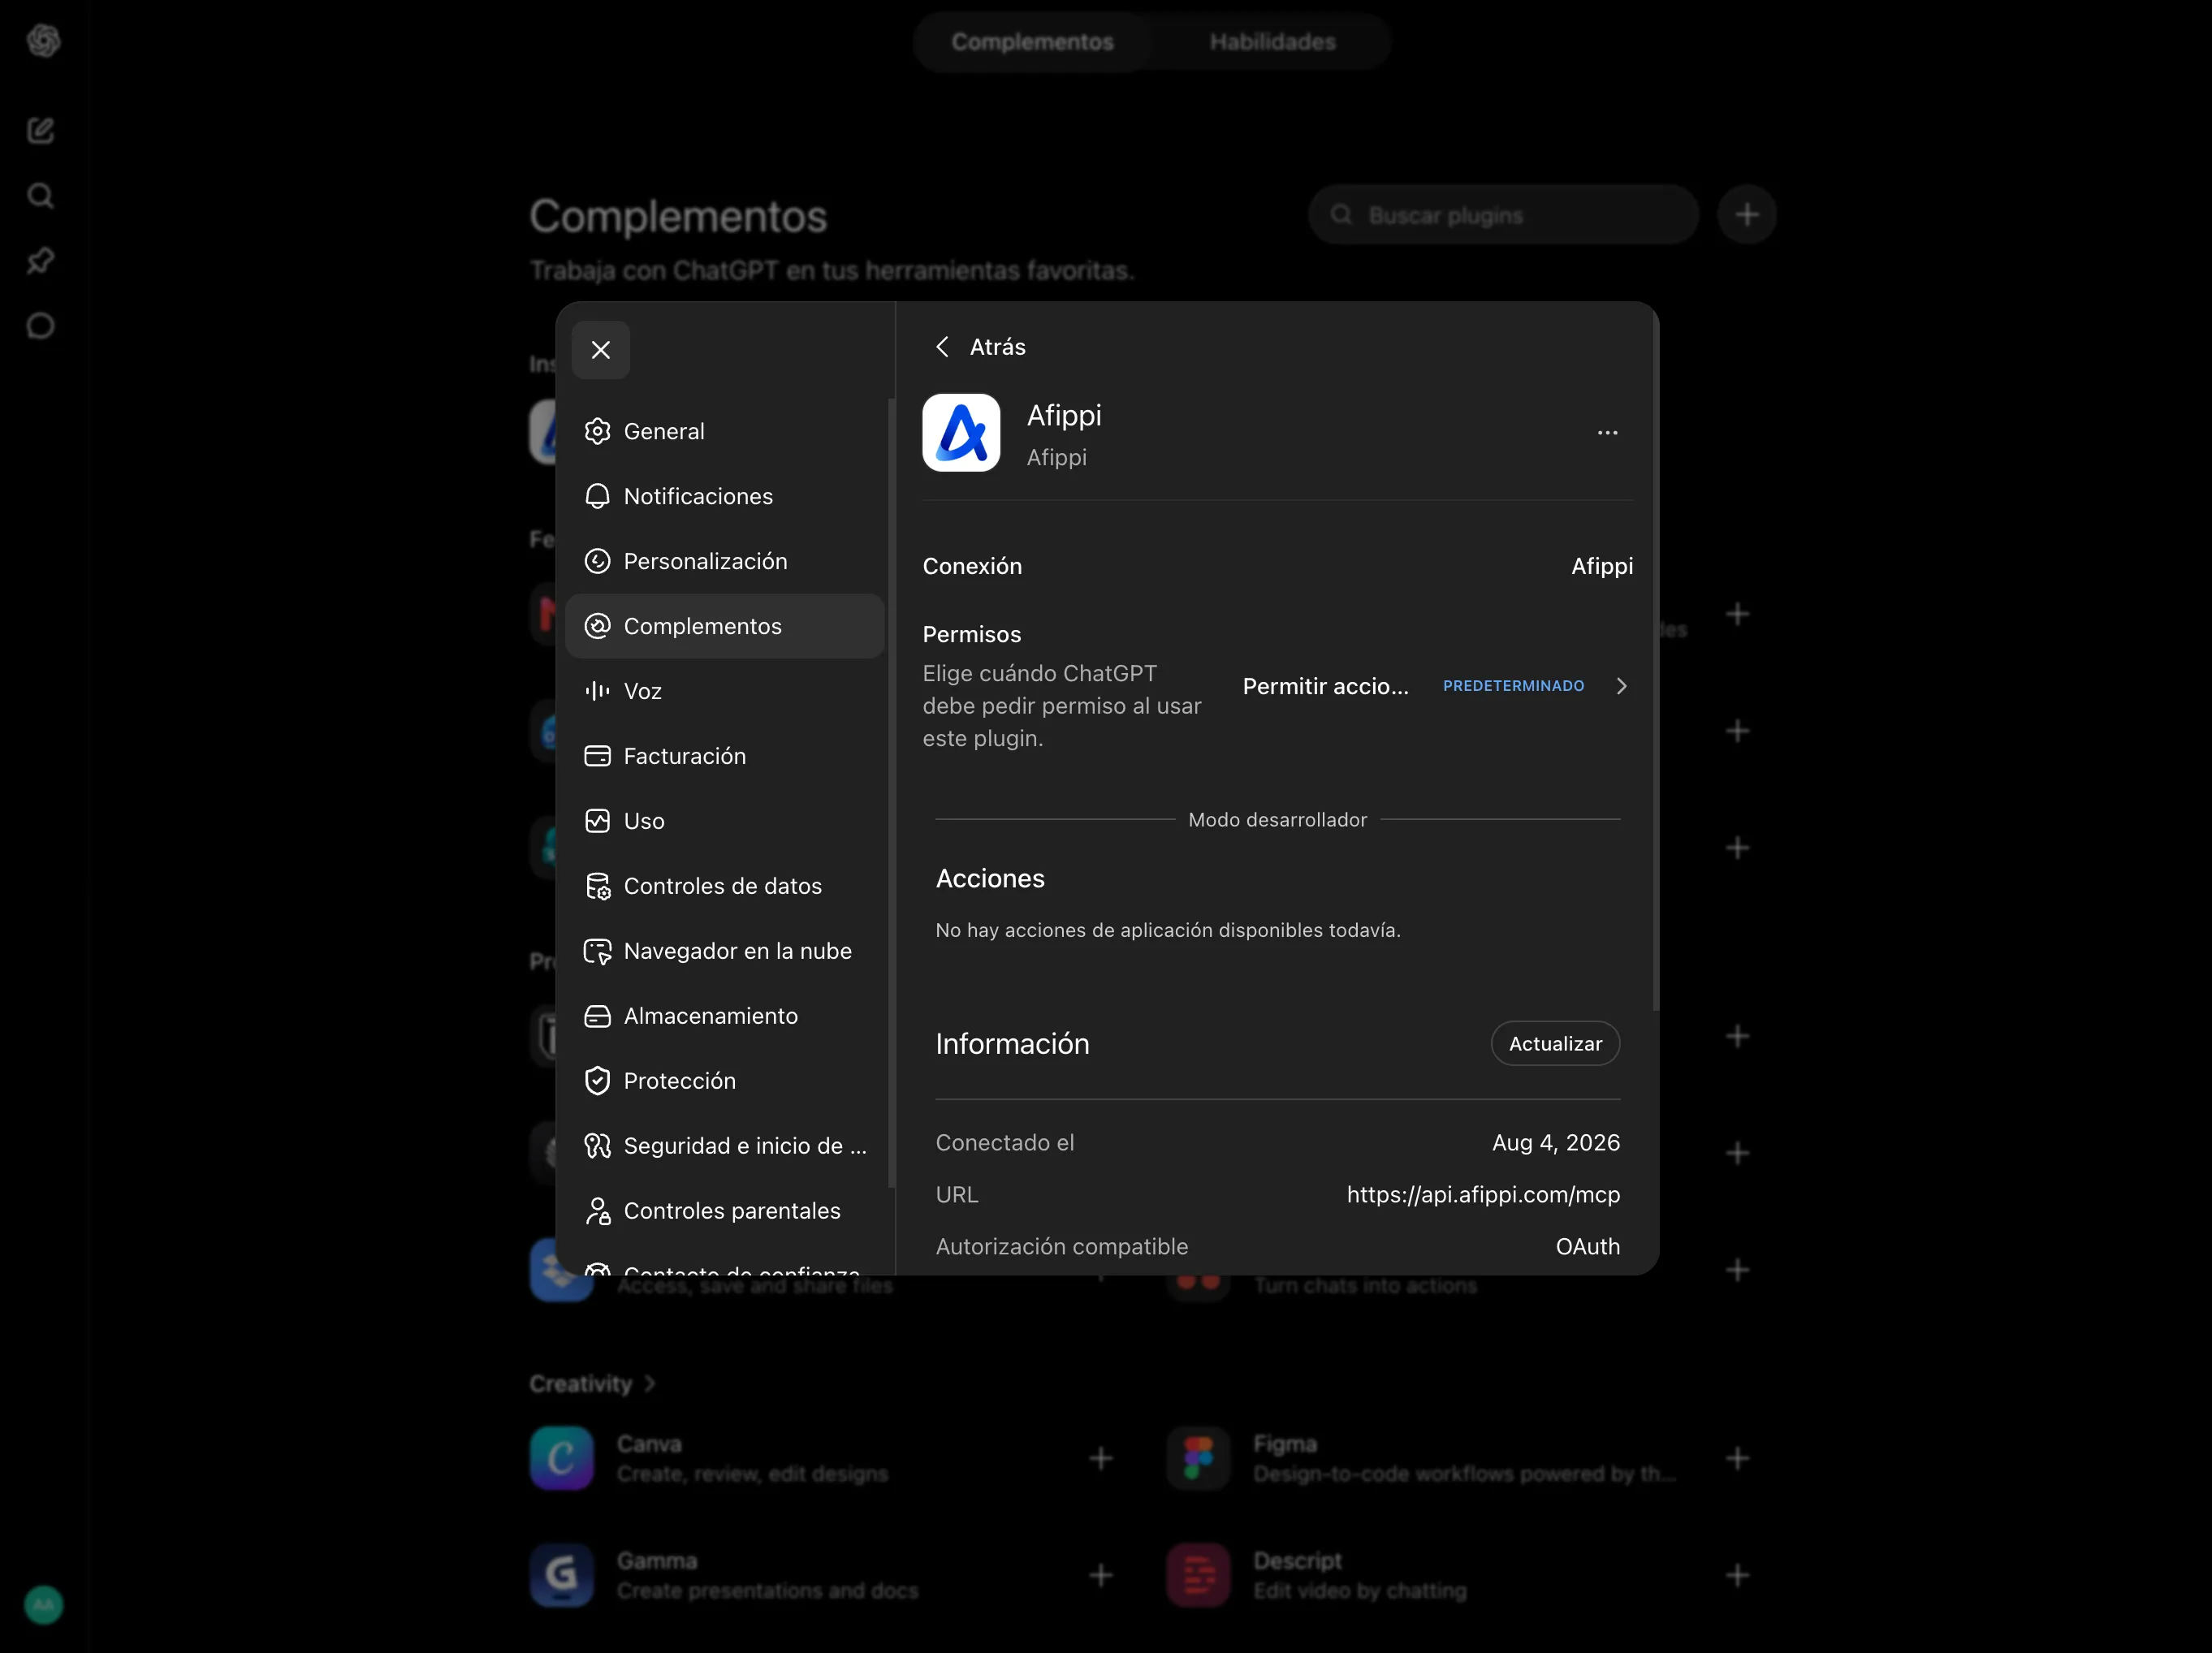
Task: Click the Modo desarrollador divider label
Action: tap(1277, 819)
